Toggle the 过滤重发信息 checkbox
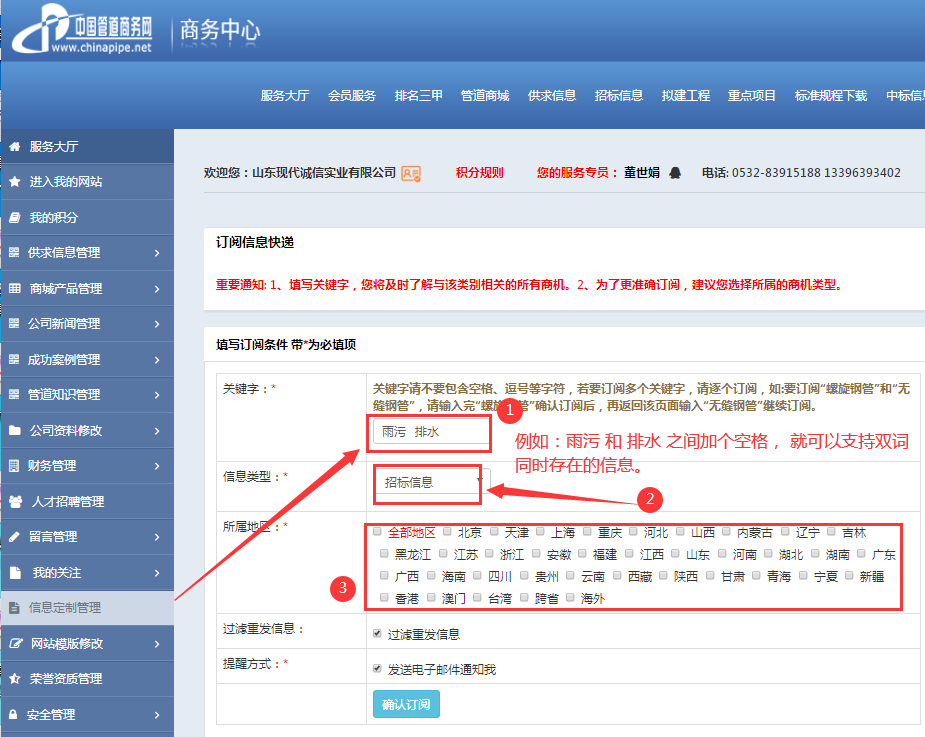Image resolution: width=925 pixels, height=737 pixels. [377, 633]
